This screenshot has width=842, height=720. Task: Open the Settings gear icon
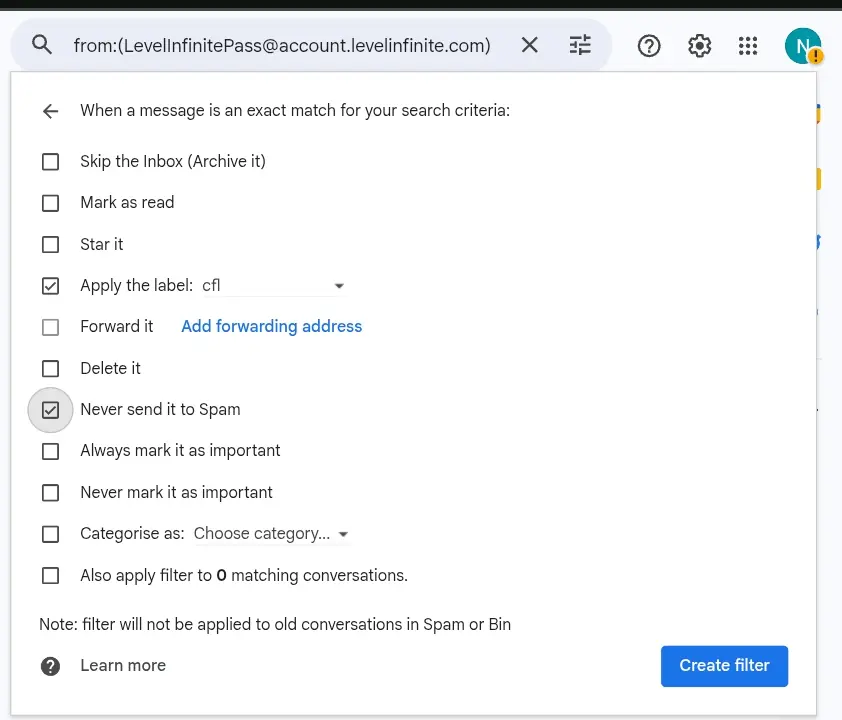tap(699, 46)
